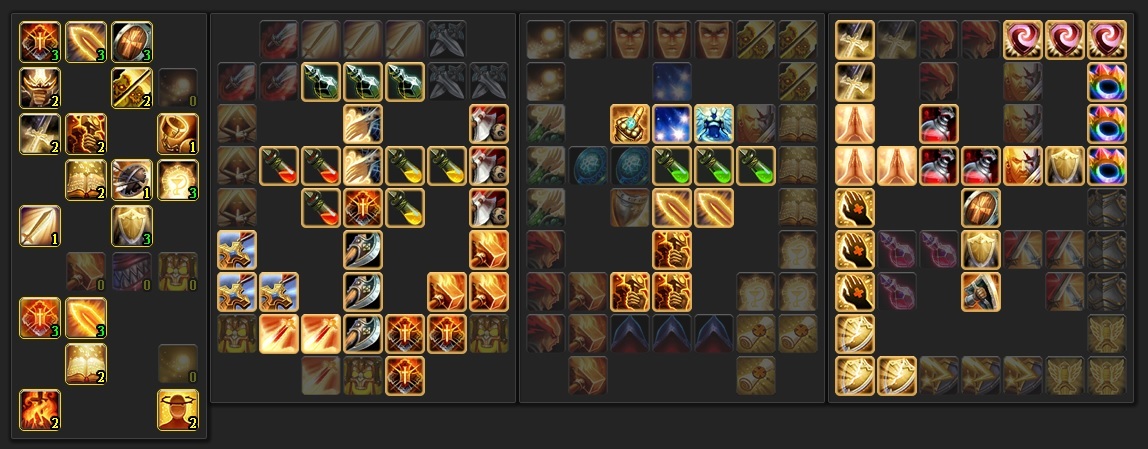Select the haloed golden head skill, level 2
This screenshot has height=449, width=1148.
pyautogui.click(x=178, y=409)
